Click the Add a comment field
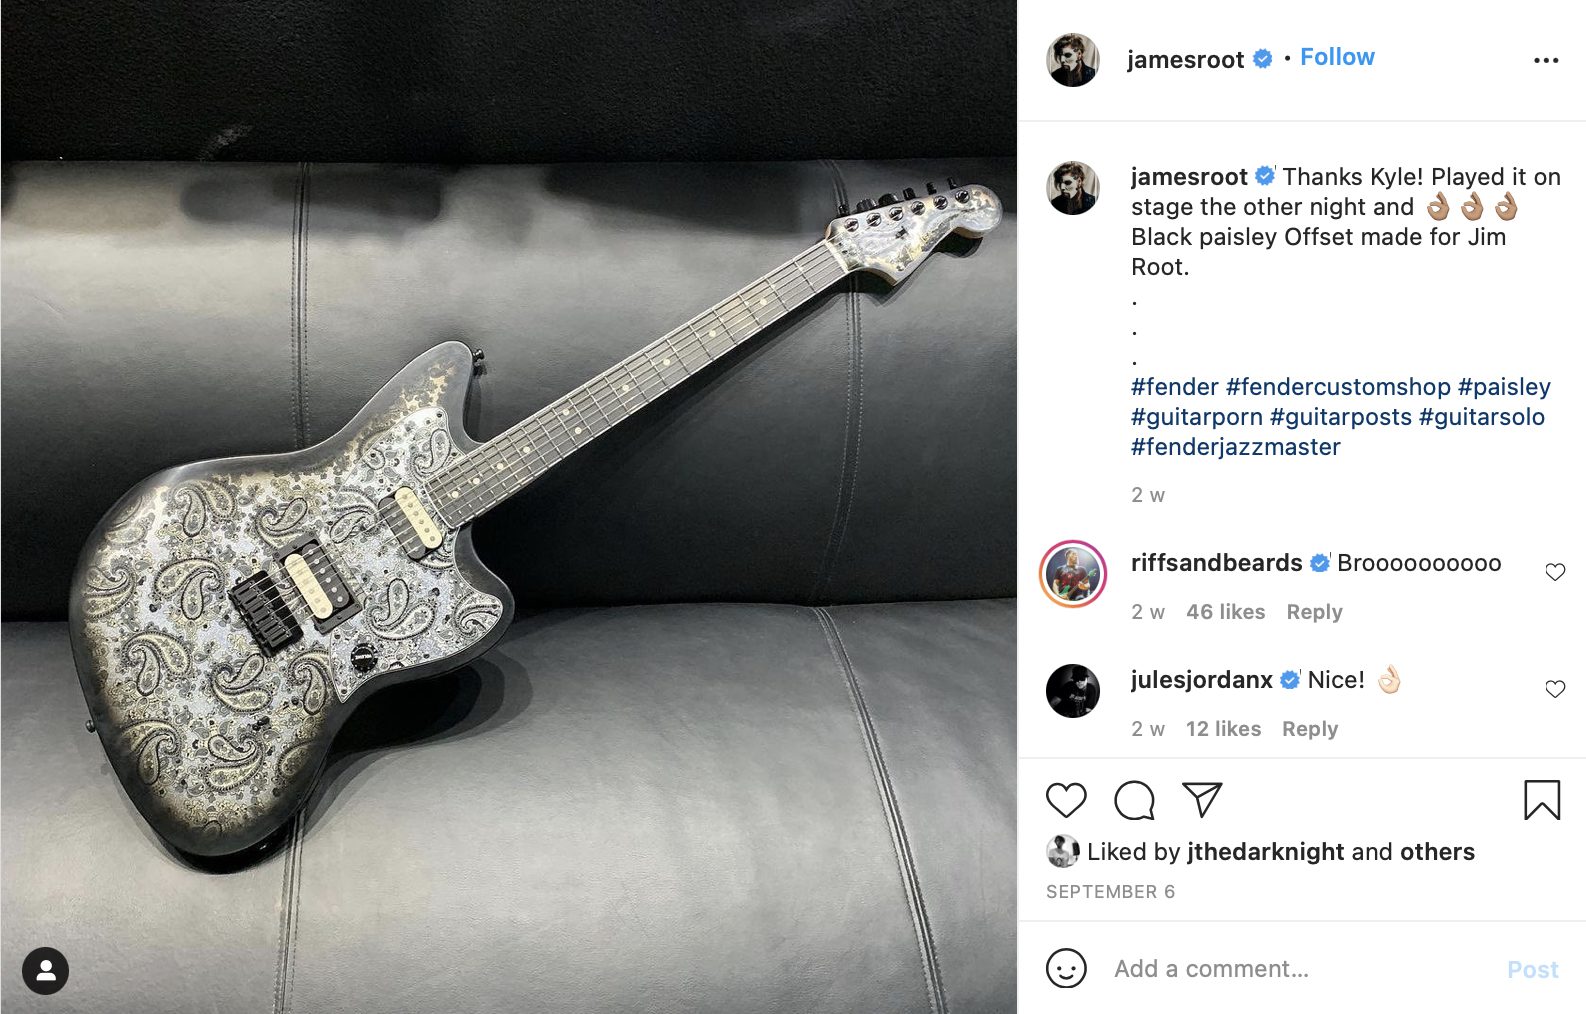This screenshot has width=1586, height=1014. pyautogui.click(x=1300, y=969)
